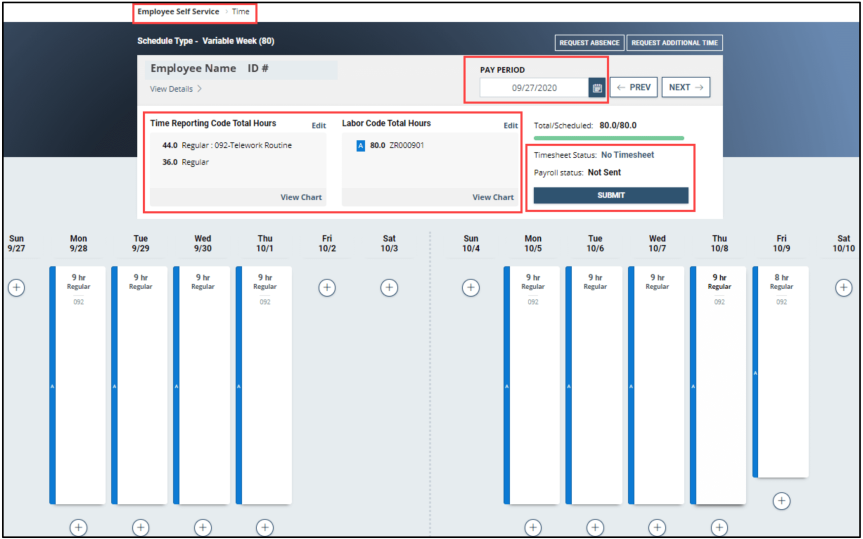Add time entry for Sun 9/27
The width and height of the screenshot is (863, 539).
coord(17,288)
